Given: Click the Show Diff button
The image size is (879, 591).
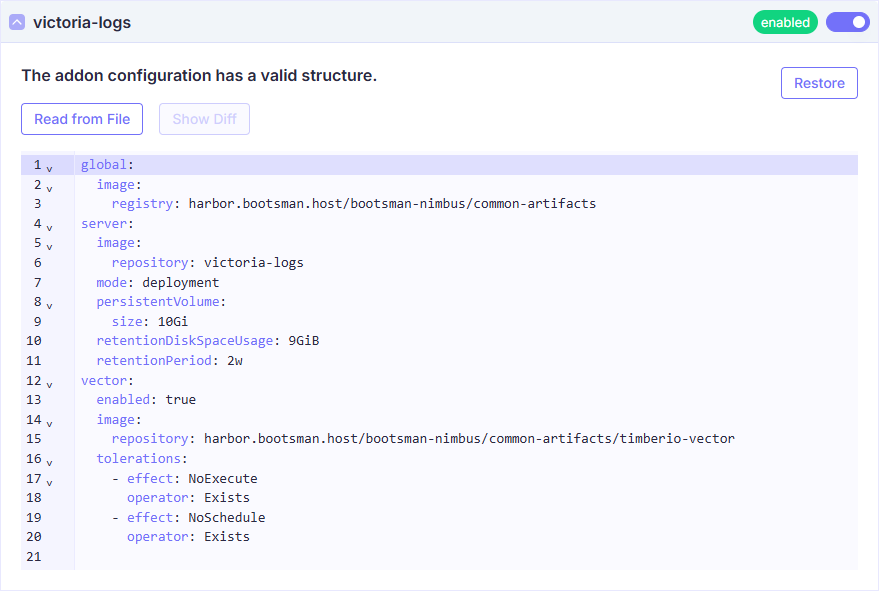Looking at the screenshot, I should (204, 119).
